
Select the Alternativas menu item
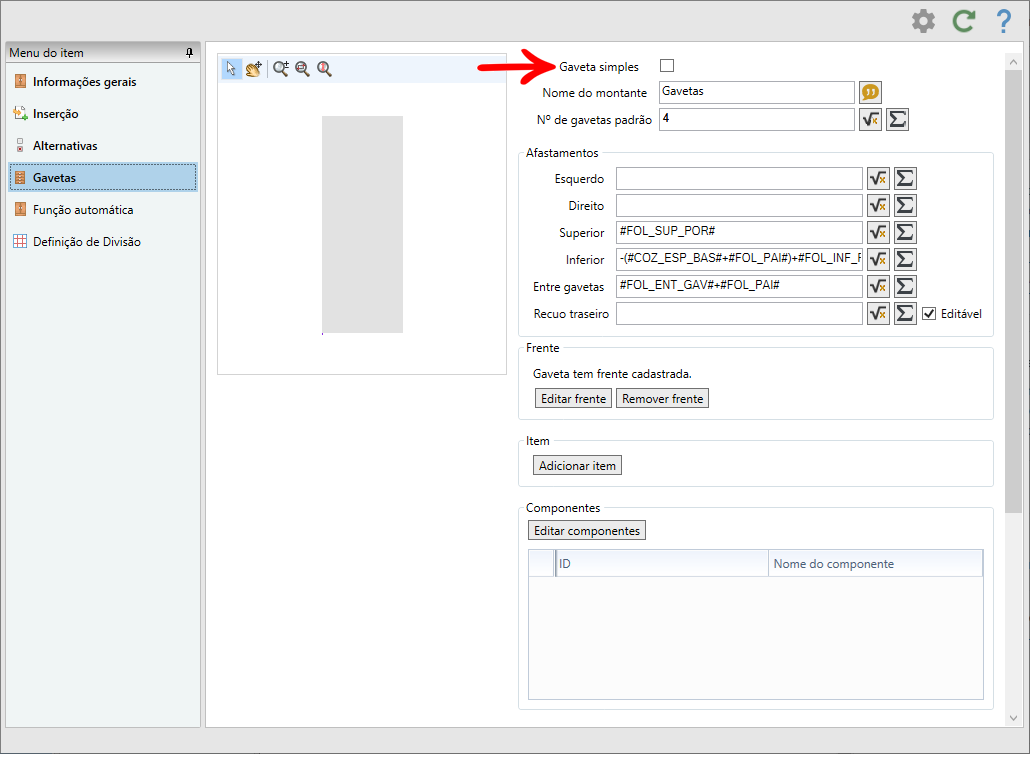click(103, 146)
